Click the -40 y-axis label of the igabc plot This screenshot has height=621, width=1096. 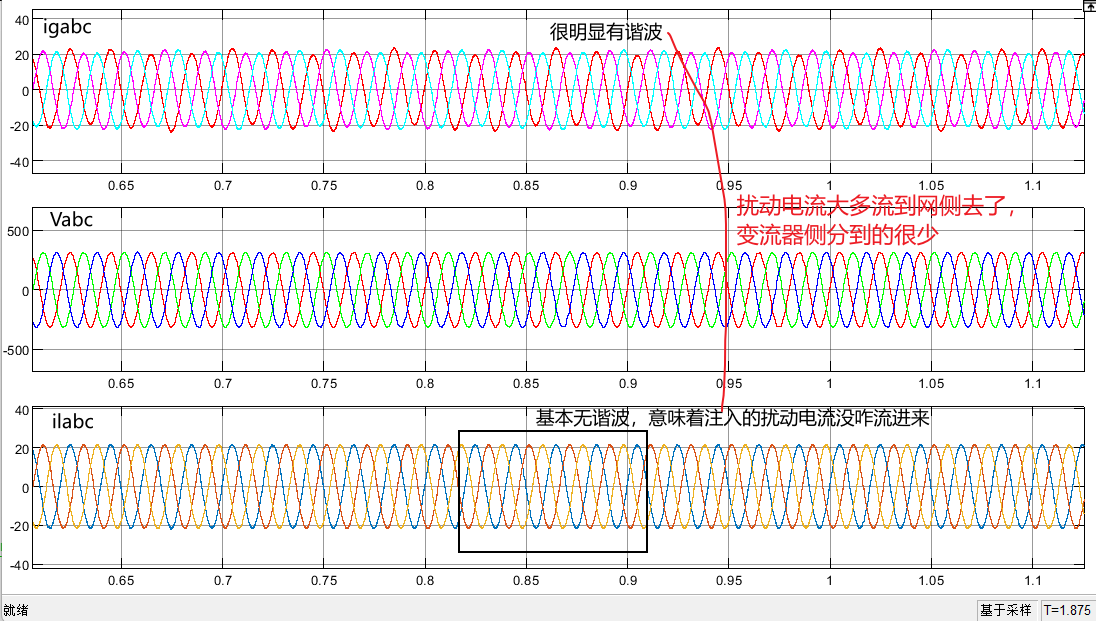[x=20, y=162]
